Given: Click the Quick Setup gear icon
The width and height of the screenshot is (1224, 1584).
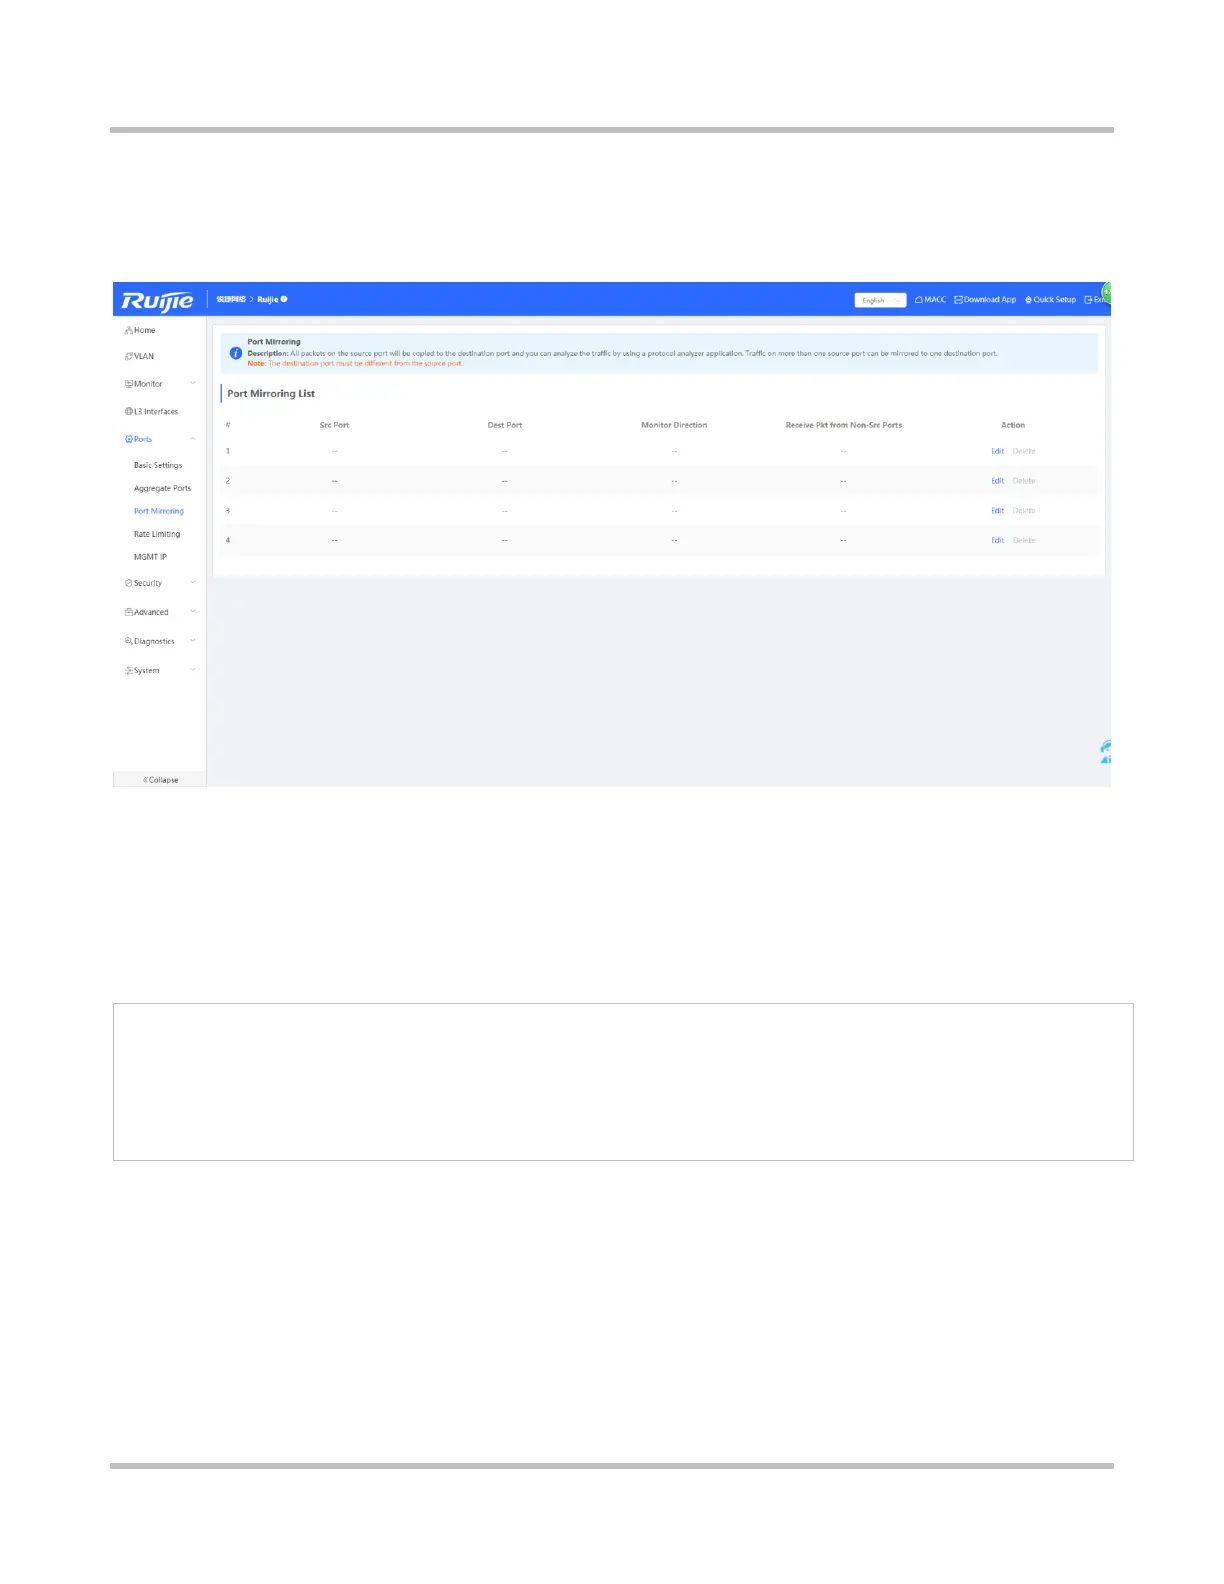Looking at the screenshot, I should pos(1028,300).
